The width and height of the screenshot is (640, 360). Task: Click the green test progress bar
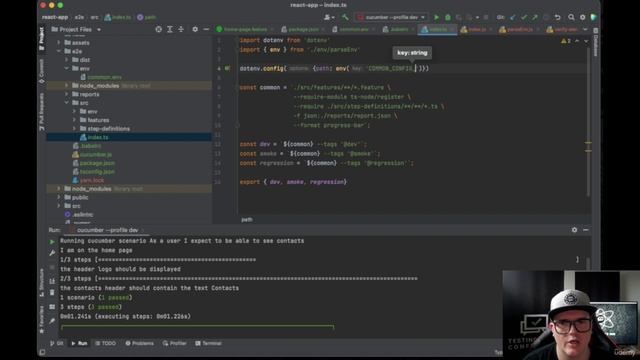pos(198,327)
